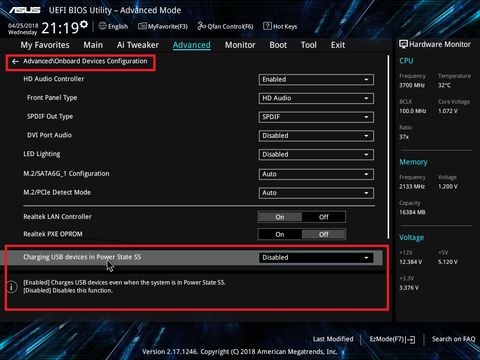The image size is (480, 360).
Task: Select the Exit tab
Action: (338, 45)
